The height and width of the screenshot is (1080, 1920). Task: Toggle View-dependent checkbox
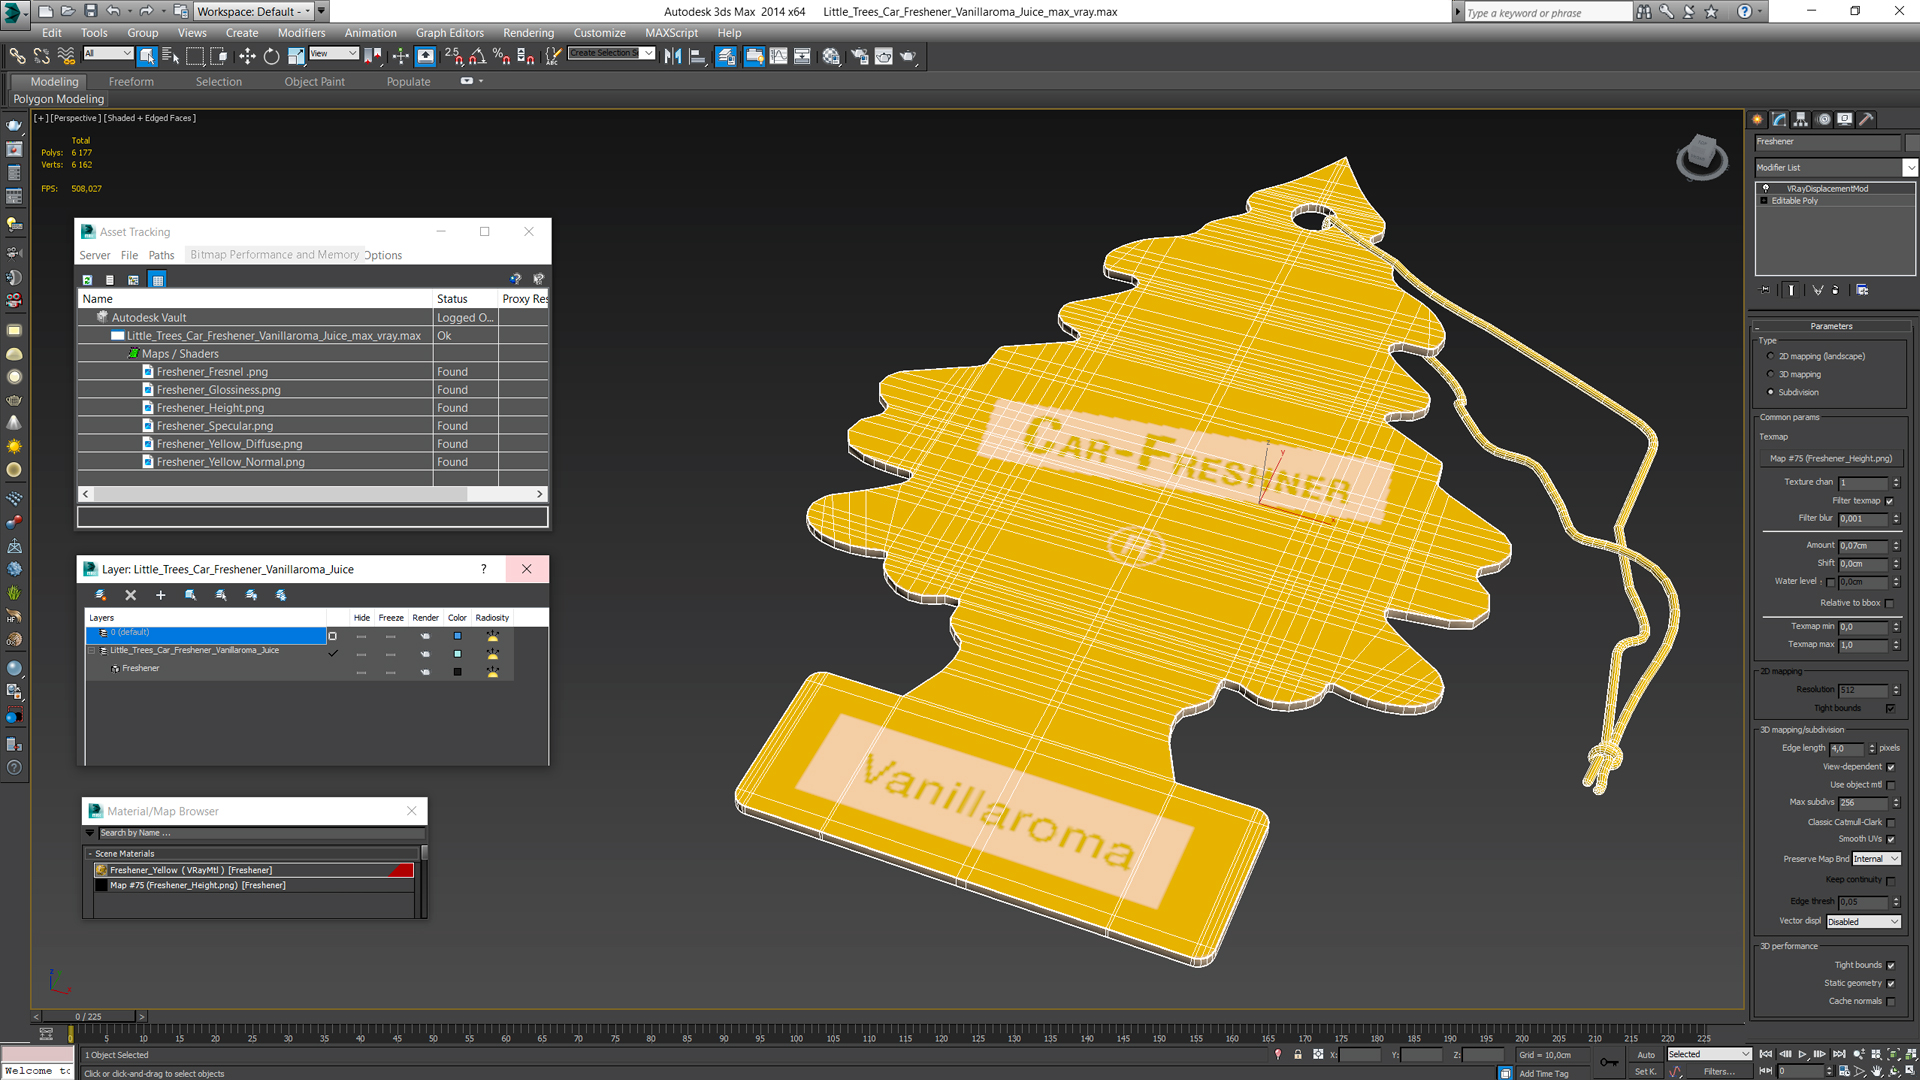(x=1891, y=767)
